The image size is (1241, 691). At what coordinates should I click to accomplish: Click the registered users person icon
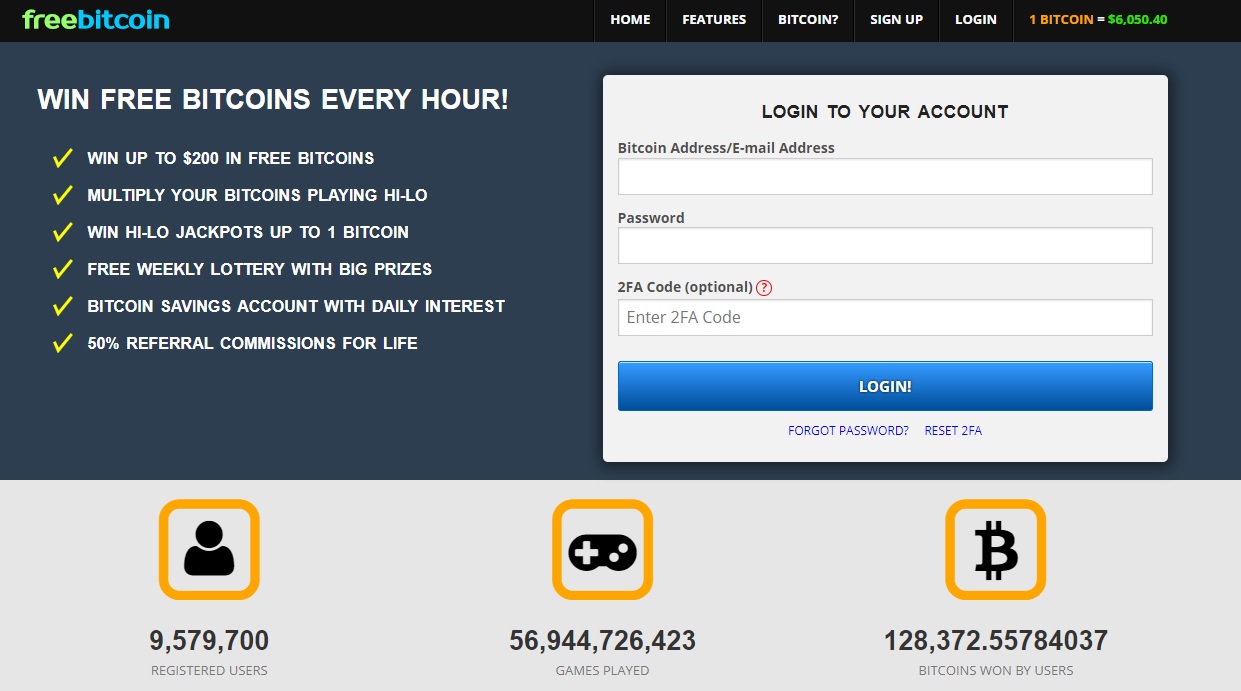[209, 550]
